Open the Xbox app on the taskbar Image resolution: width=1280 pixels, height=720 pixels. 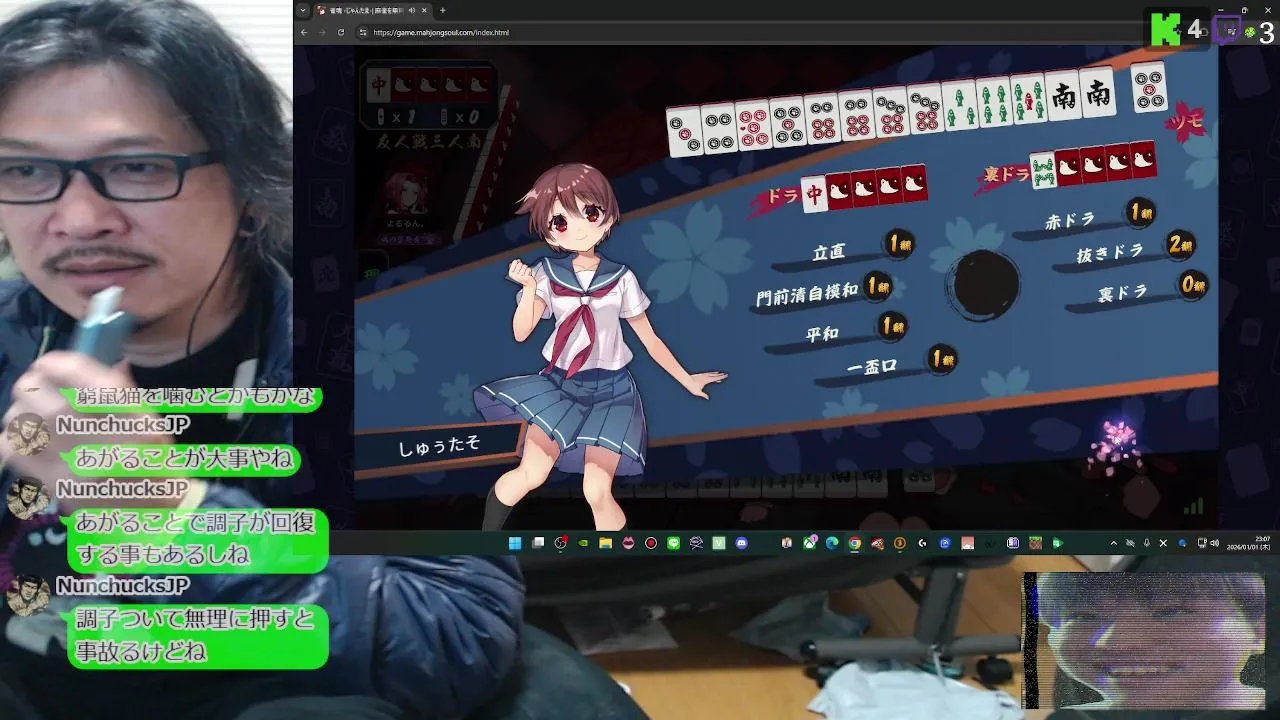coord(809,543)
